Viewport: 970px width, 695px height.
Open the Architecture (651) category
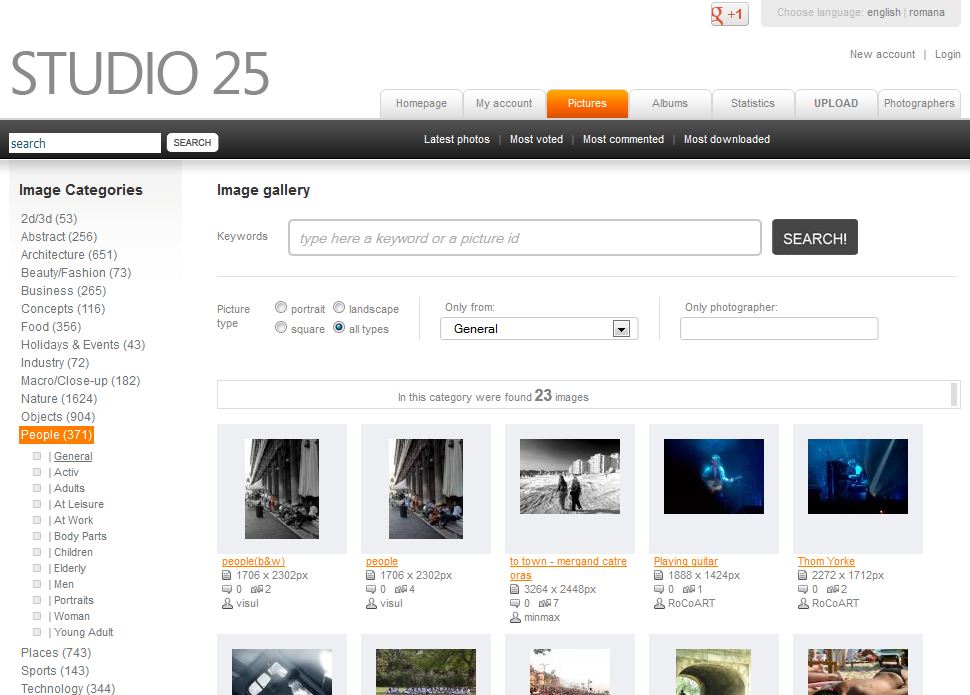[69, 254]
